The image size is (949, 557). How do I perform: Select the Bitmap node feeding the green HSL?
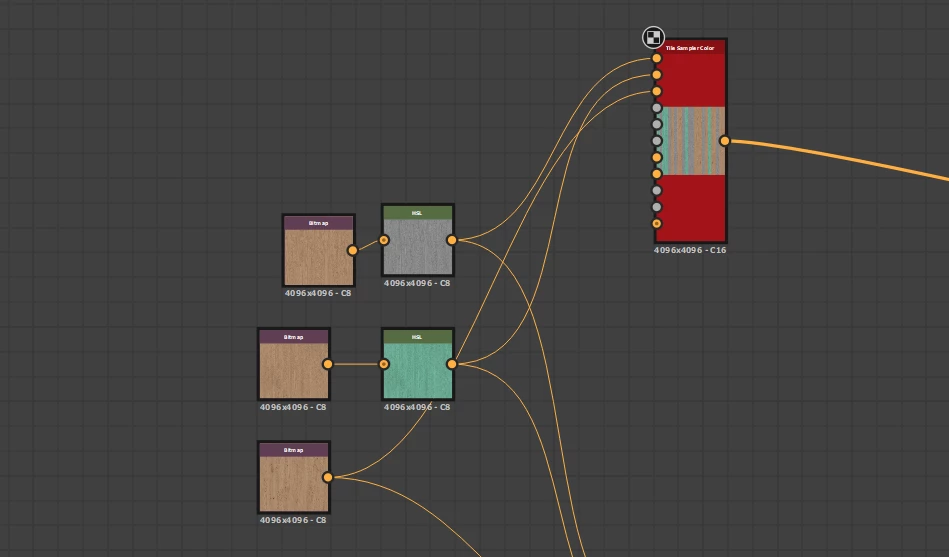click(294, 364)
